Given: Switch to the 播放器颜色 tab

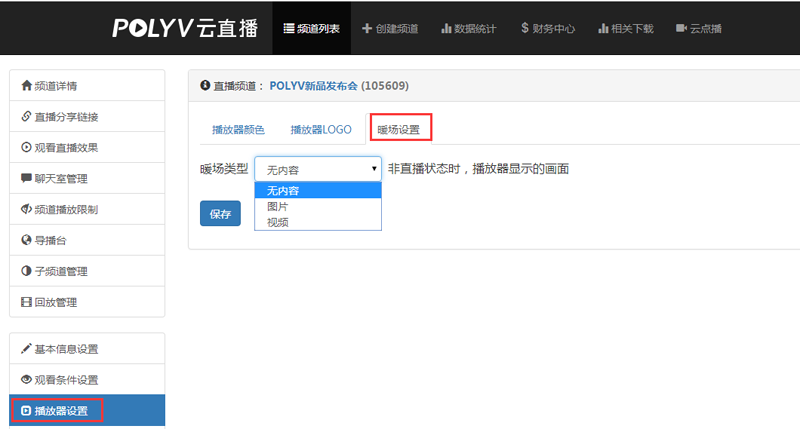Looking at the screenshot, I should click(238, 130).
